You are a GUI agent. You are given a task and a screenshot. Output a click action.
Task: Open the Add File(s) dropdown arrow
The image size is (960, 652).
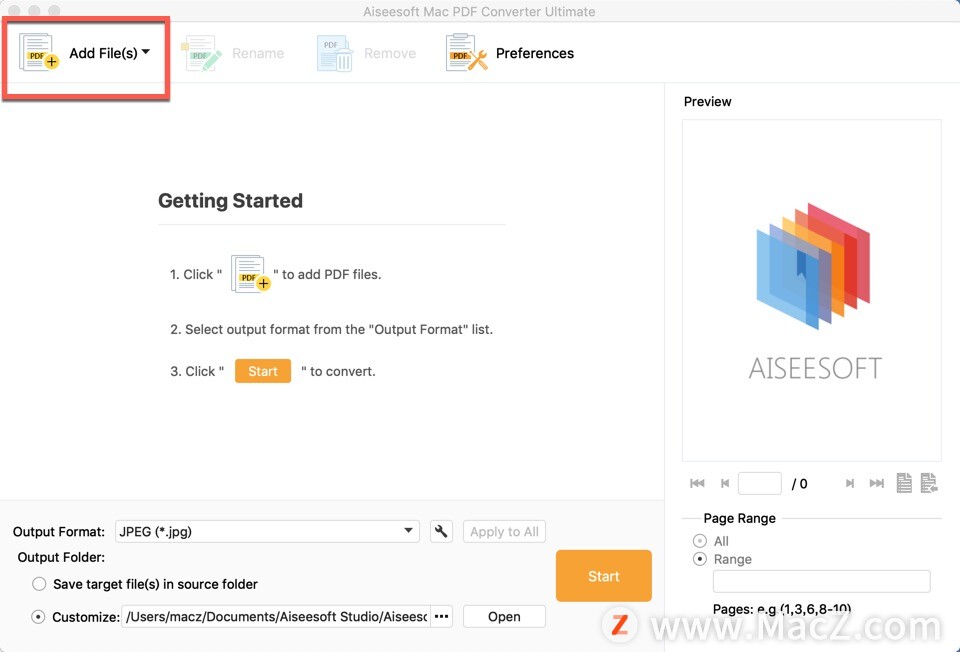146,52
